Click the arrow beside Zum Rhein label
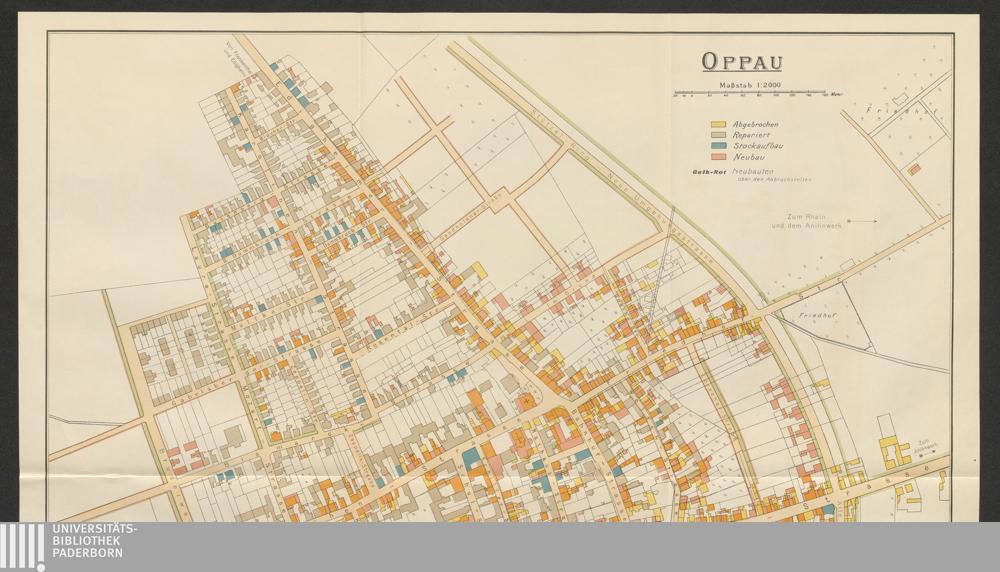The image size is (1000, 572). (864, 220)
